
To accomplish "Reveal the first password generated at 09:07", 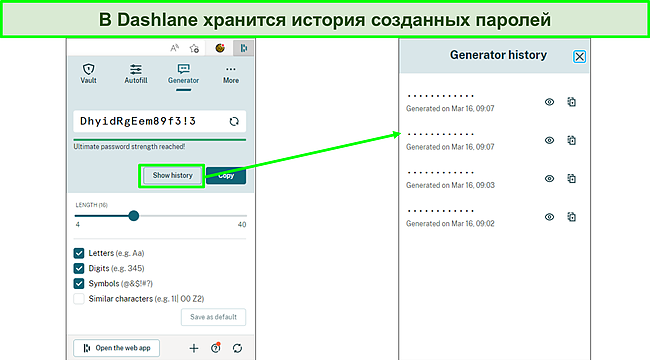I will [549, 102].
